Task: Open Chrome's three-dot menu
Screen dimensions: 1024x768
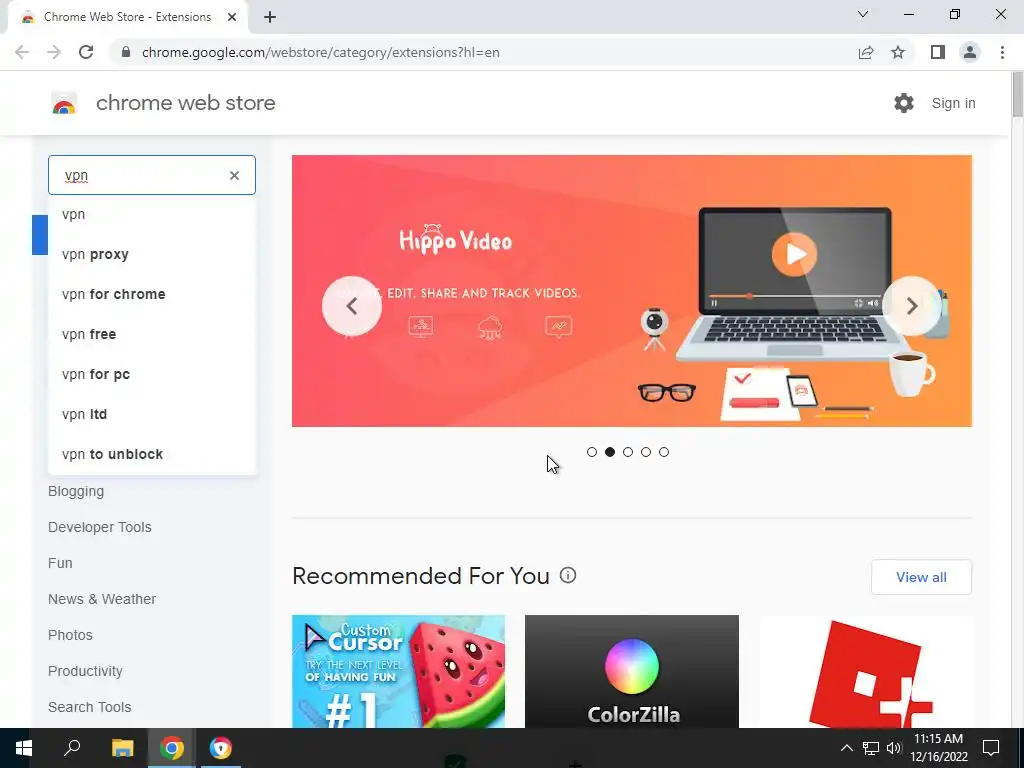Action: click(x=1002, y=52)
